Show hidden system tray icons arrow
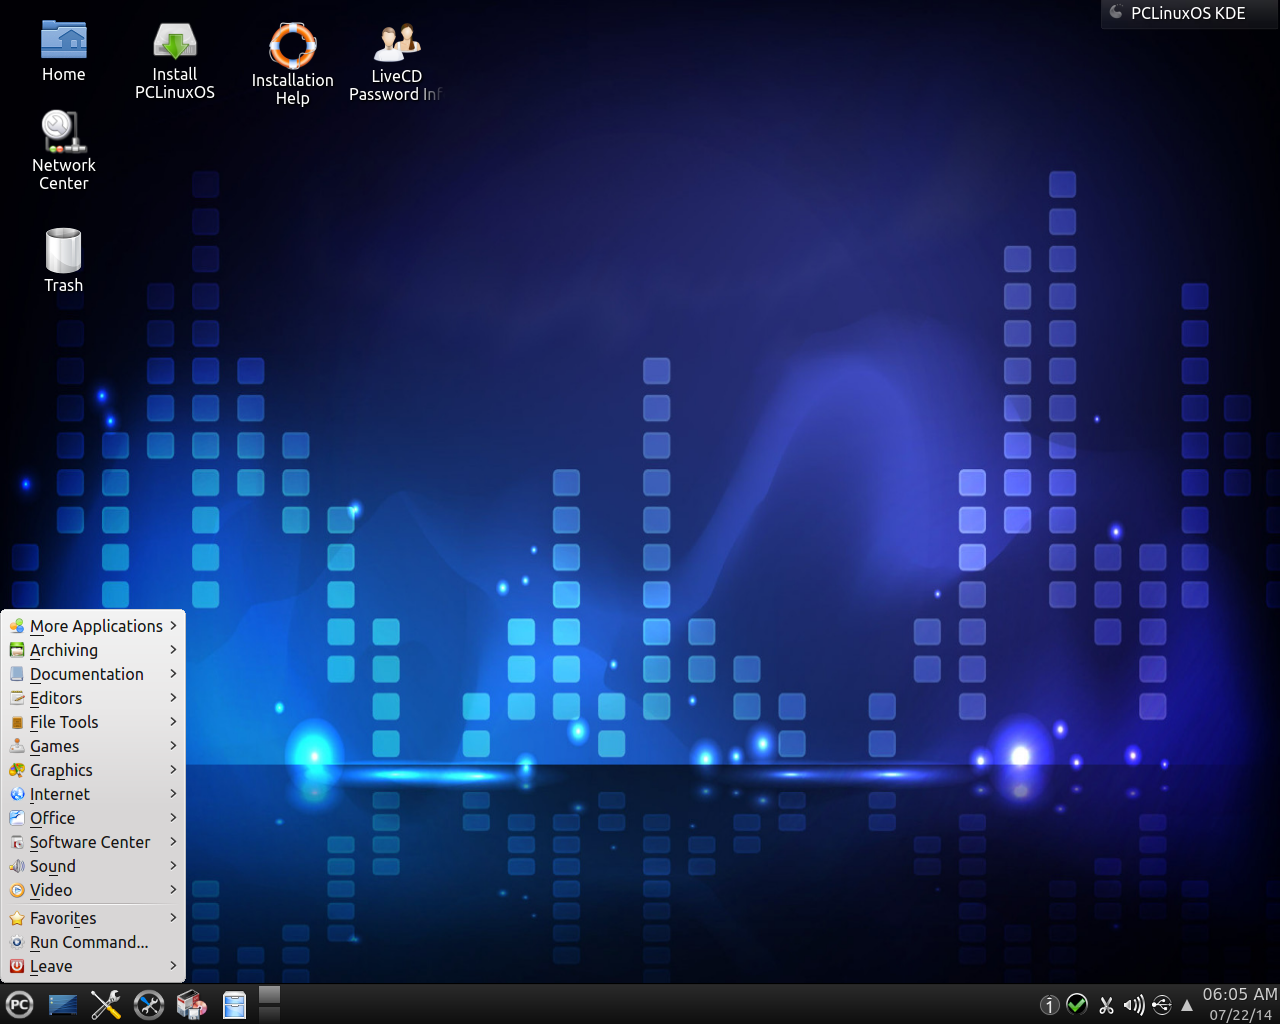The image size is (1280, 1024). 1187,1005
